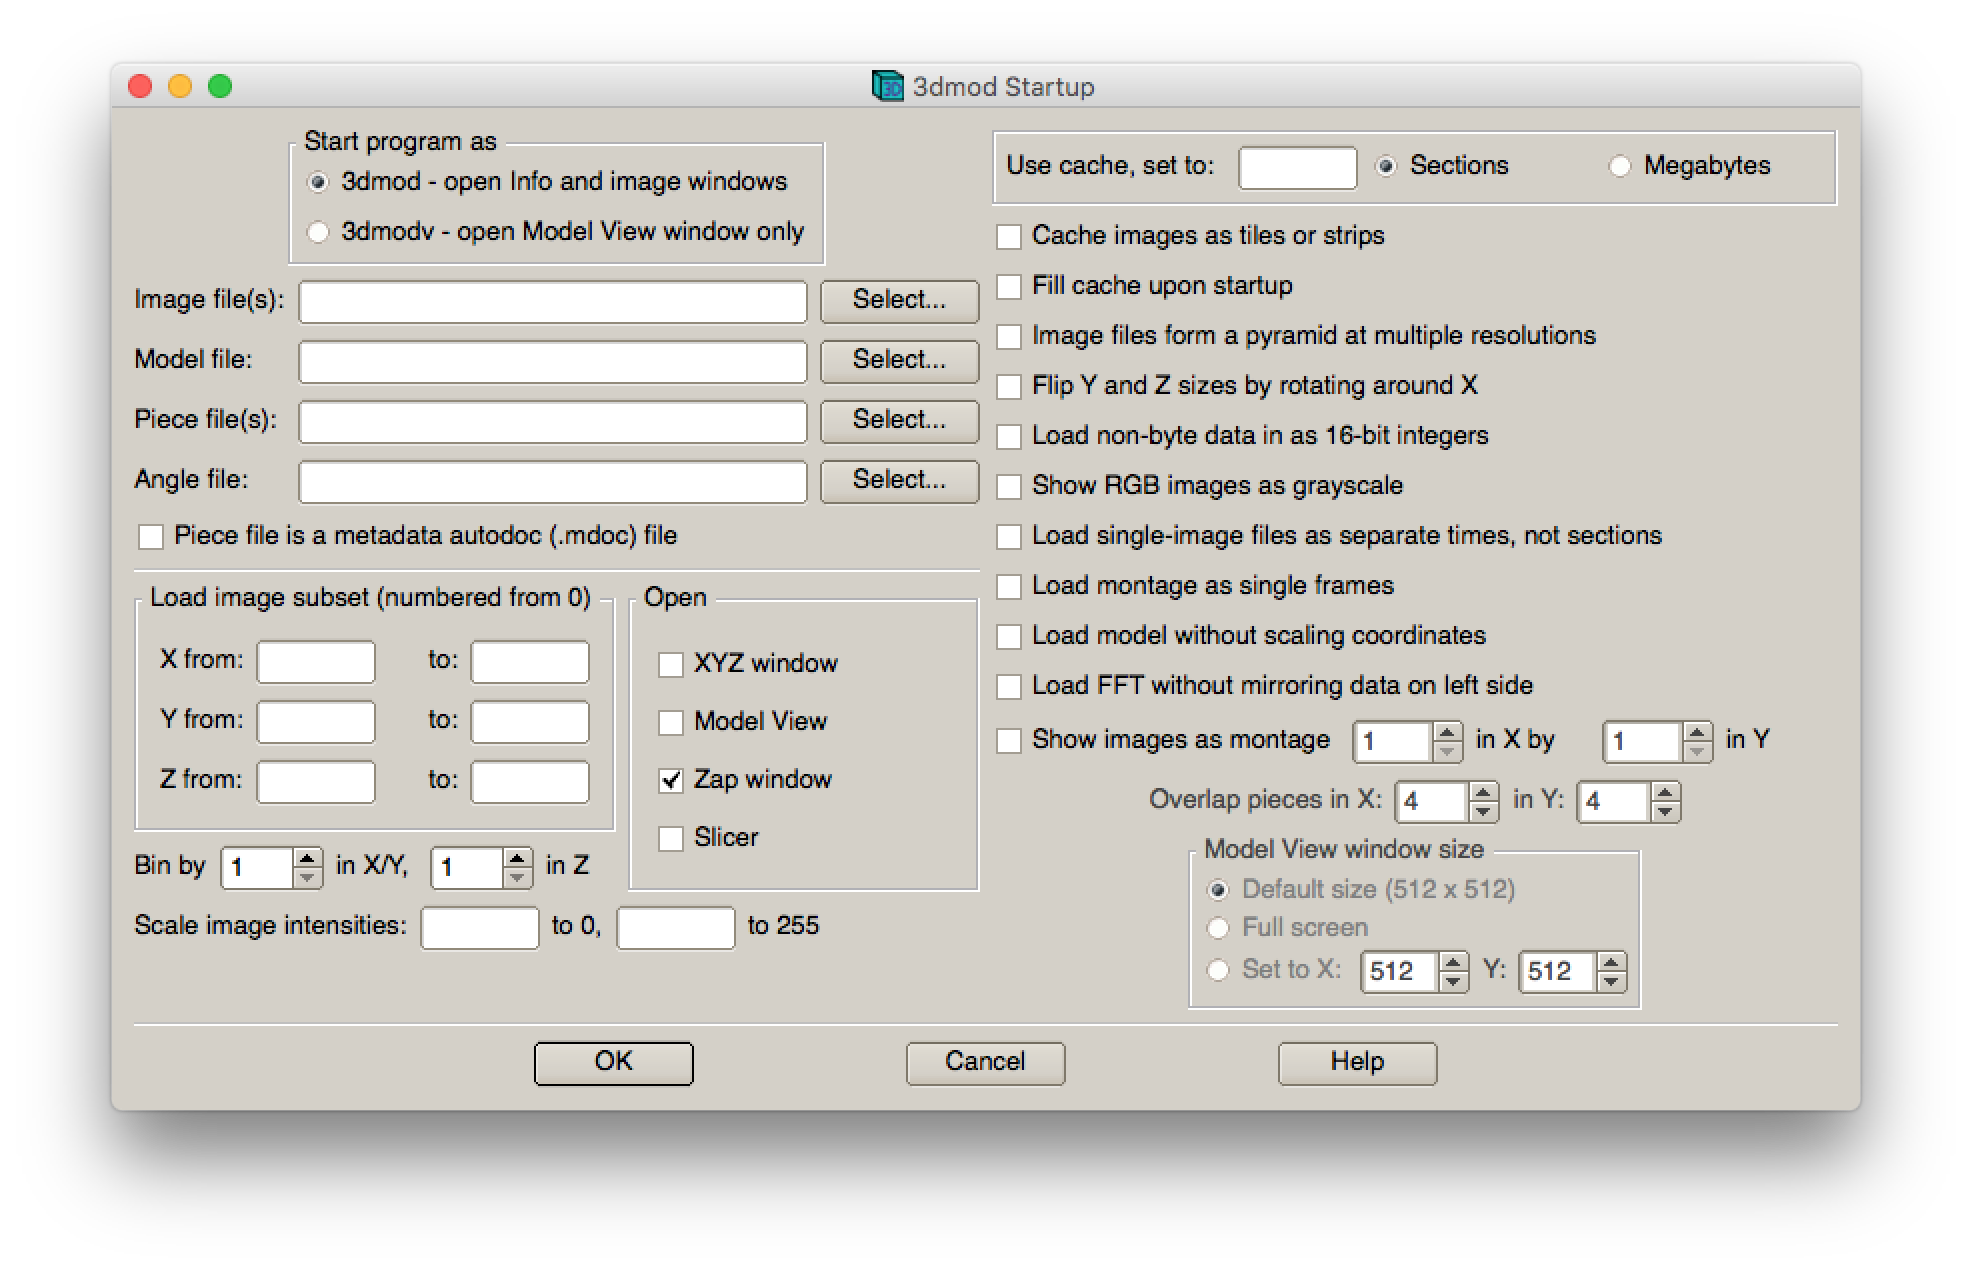The image size is (1972, 1270).
Task: Increase montage in Y value
Action: tap(1697, 733)
